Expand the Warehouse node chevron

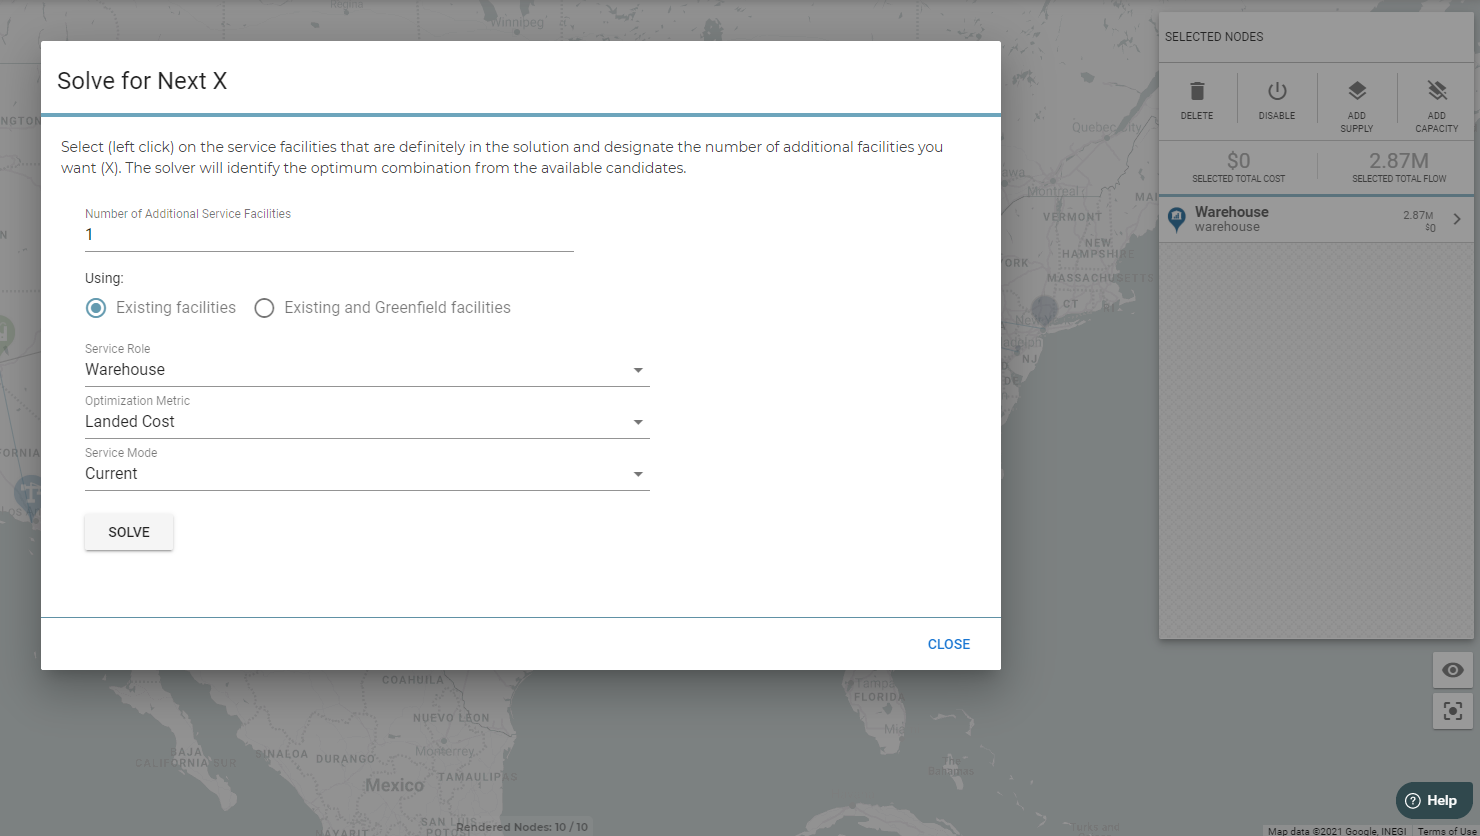point(1457,219)
